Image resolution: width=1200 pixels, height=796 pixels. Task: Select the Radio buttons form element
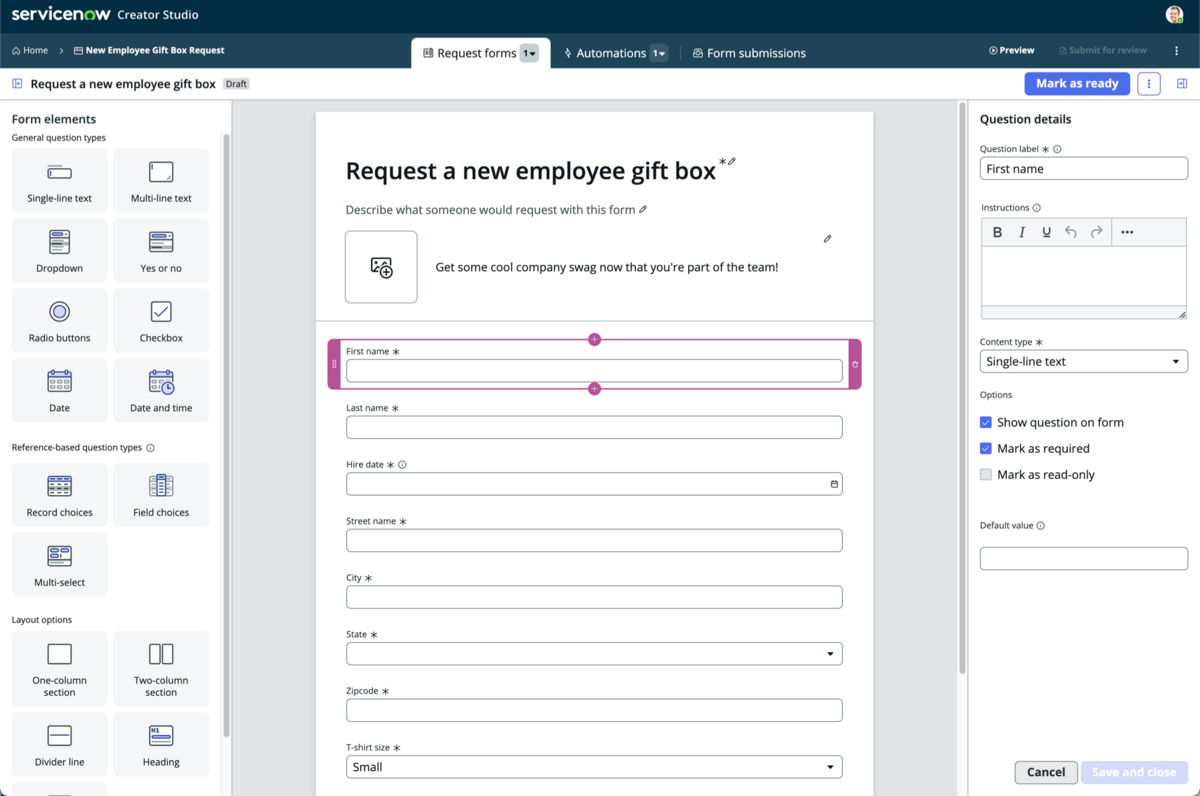pyautogui.click(x=59, y=320)
